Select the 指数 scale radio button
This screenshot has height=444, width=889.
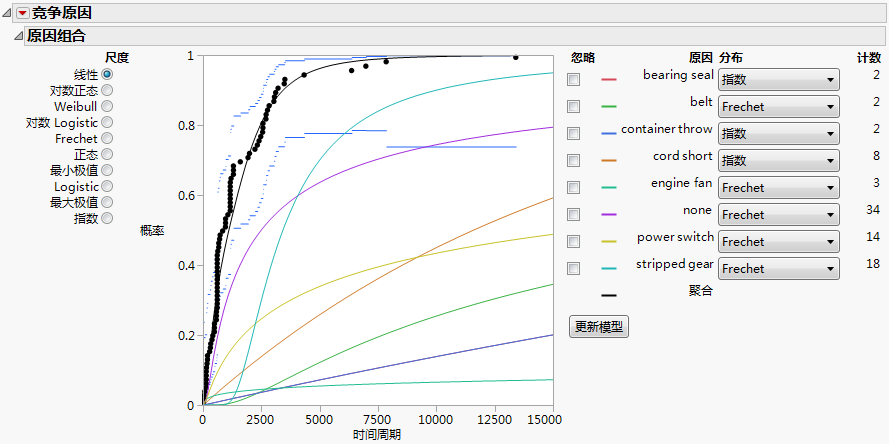[x=107, y=218]
